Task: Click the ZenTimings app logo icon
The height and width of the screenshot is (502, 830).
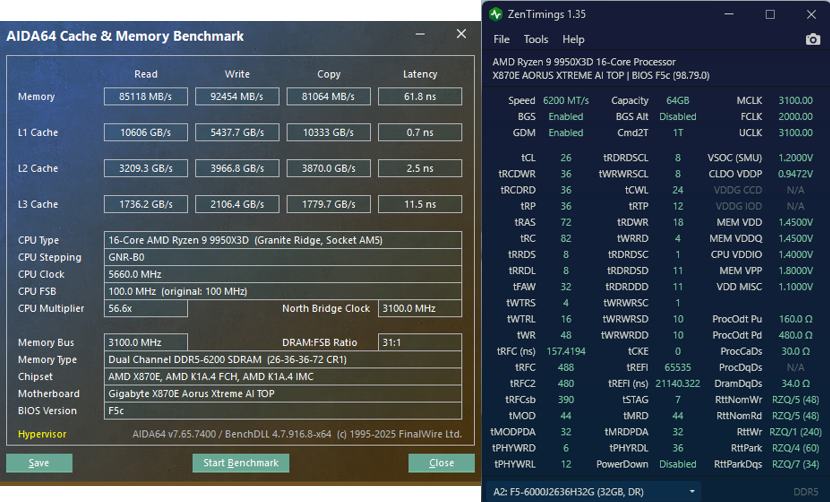Action: (x=496, y=14)
